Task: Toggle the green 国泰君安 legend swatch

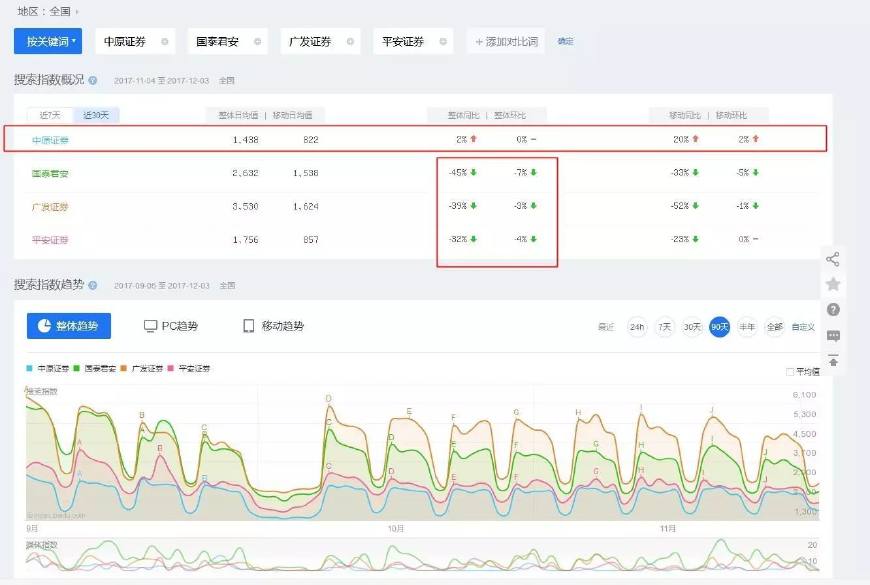Action: click(77, 368)
